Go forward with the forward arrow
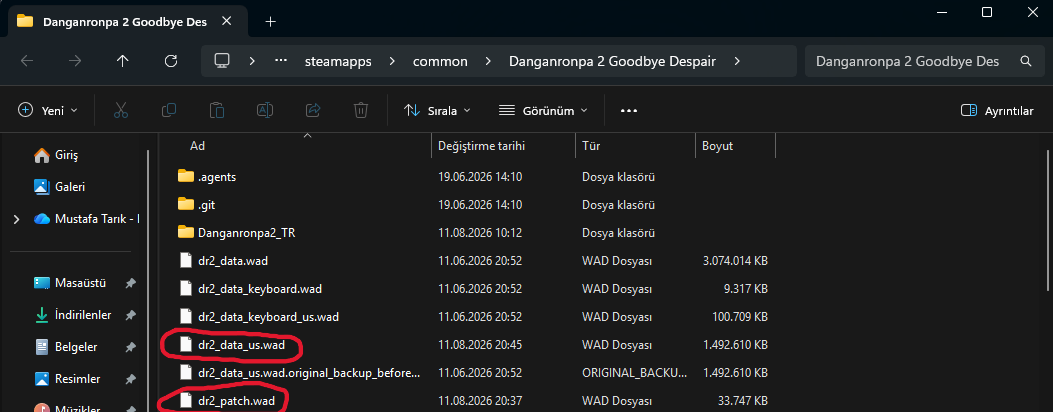Screen dimensions: 1053x412 pyautogui.click(x=75, y=61)
